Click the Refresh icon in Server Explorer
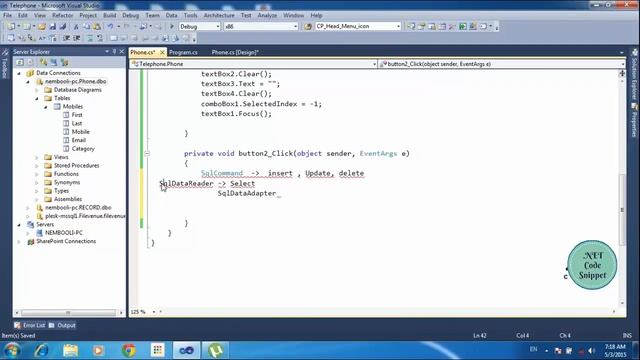 (20, 62)
